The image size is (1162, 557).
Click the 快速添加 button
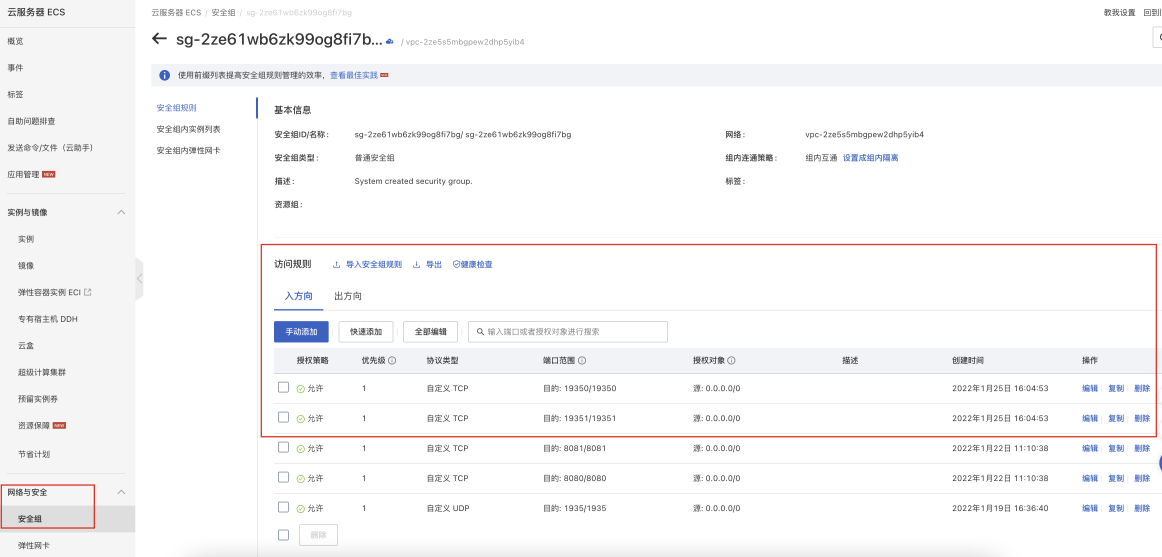point(365,332)
